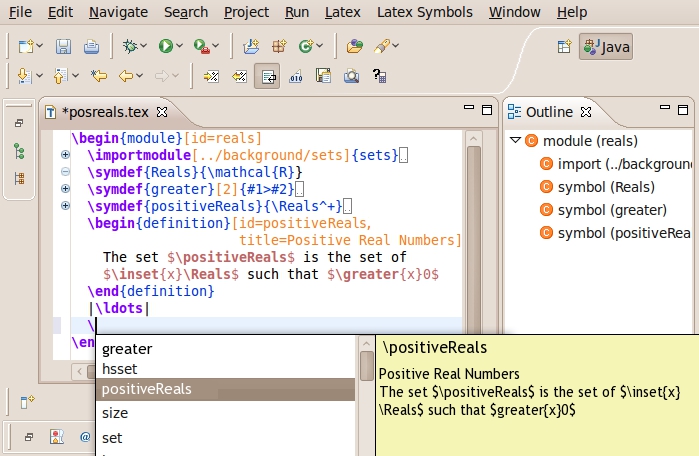Open the New file dropdown arrow

[x=40, y=46]
